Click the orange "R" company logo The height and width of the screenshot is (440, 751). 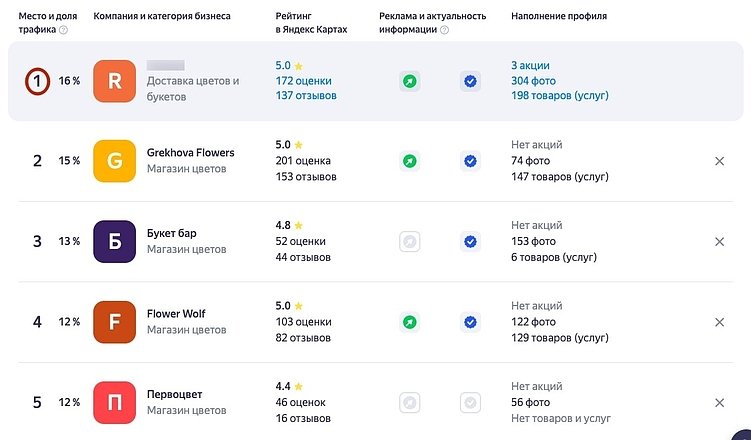pos(114,81)
